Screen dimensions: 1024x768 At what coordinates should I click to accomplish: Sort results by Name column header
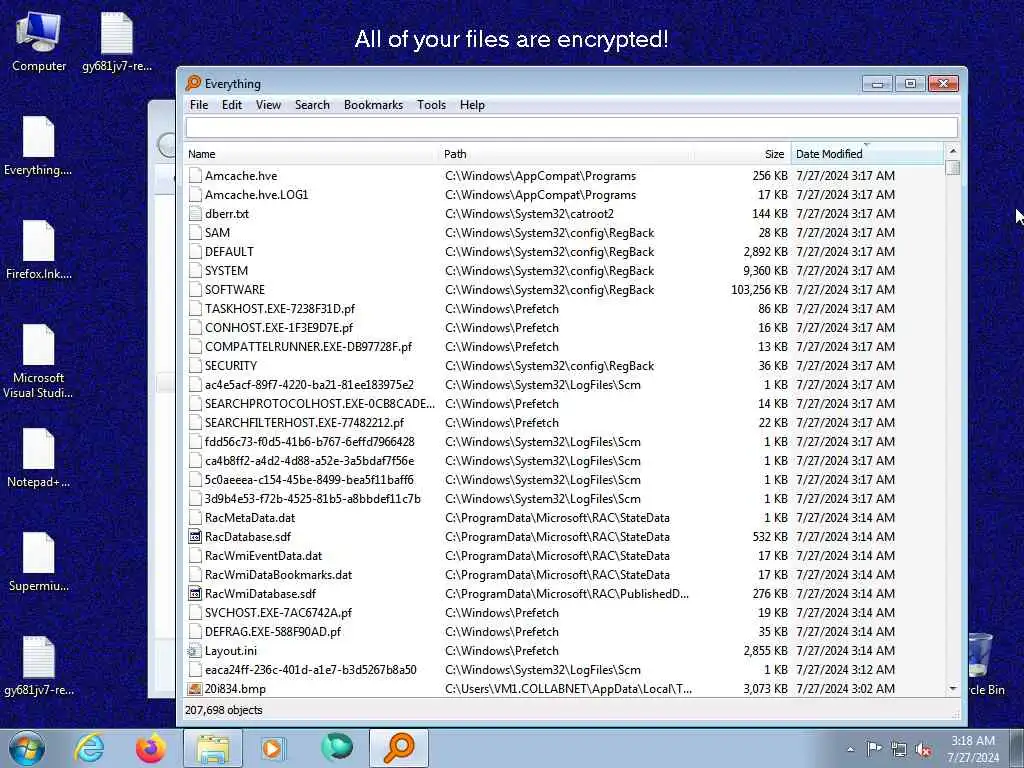pos(312,154)
